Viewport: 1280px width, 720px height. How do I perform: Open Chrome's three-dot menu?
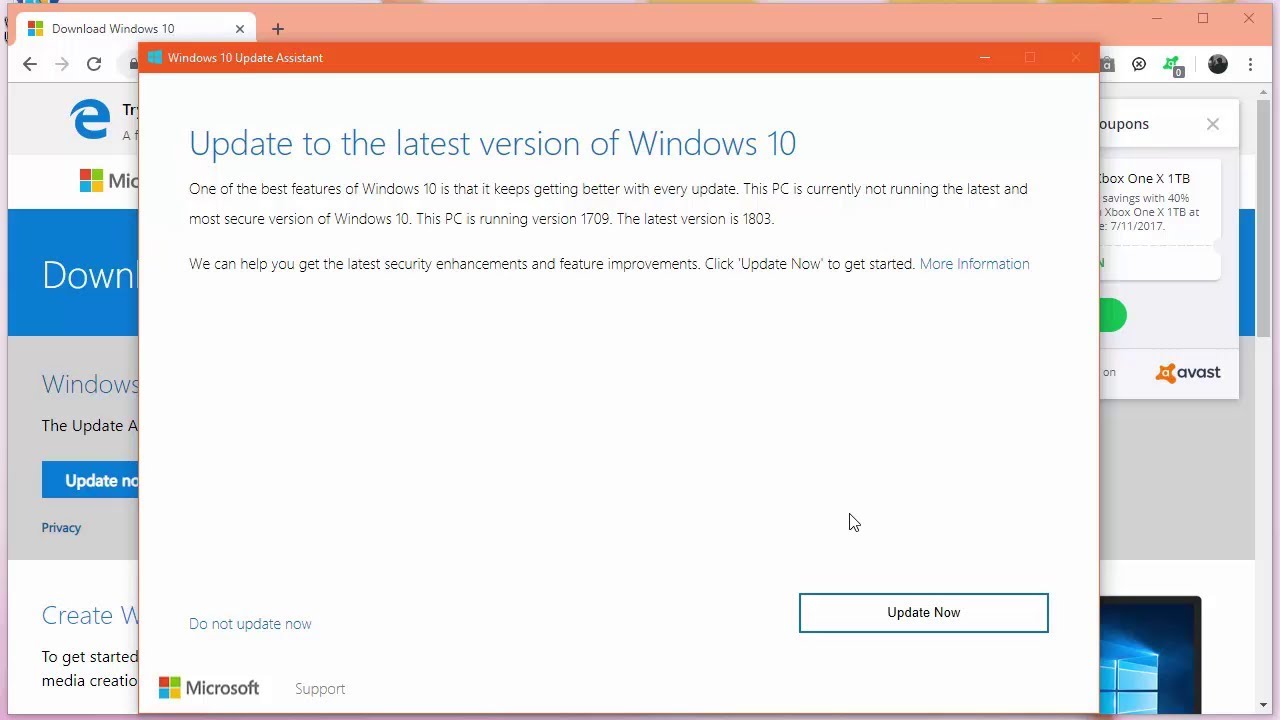[1250, 64]
